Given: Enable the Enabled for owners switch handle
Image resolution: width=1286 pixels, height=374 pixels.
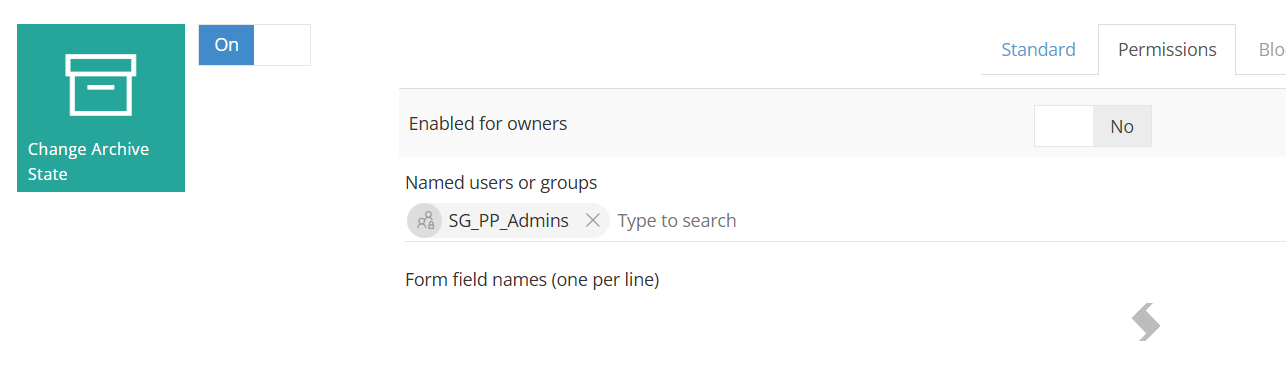Looking at the screenshot, I should (1064, 126).
